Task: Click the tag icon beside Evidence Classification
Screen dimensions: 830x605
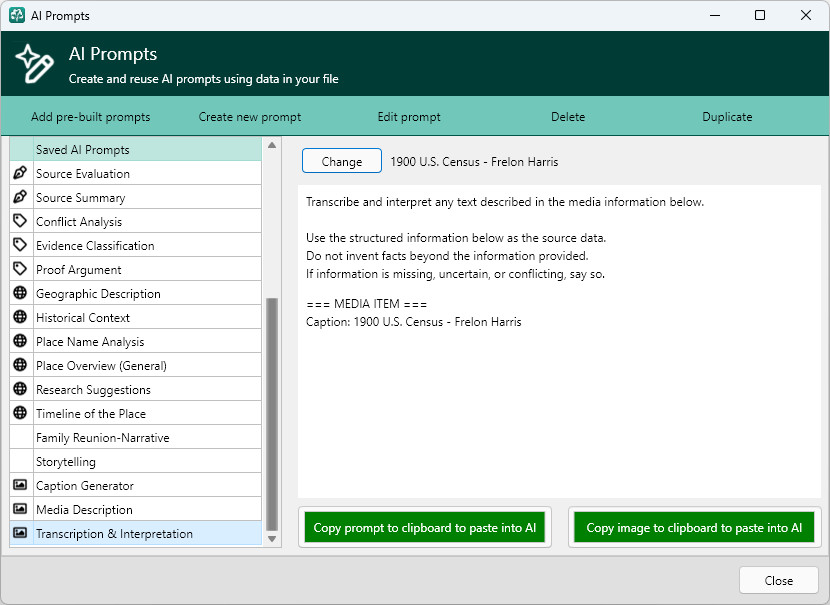Action: coord(20,245)
